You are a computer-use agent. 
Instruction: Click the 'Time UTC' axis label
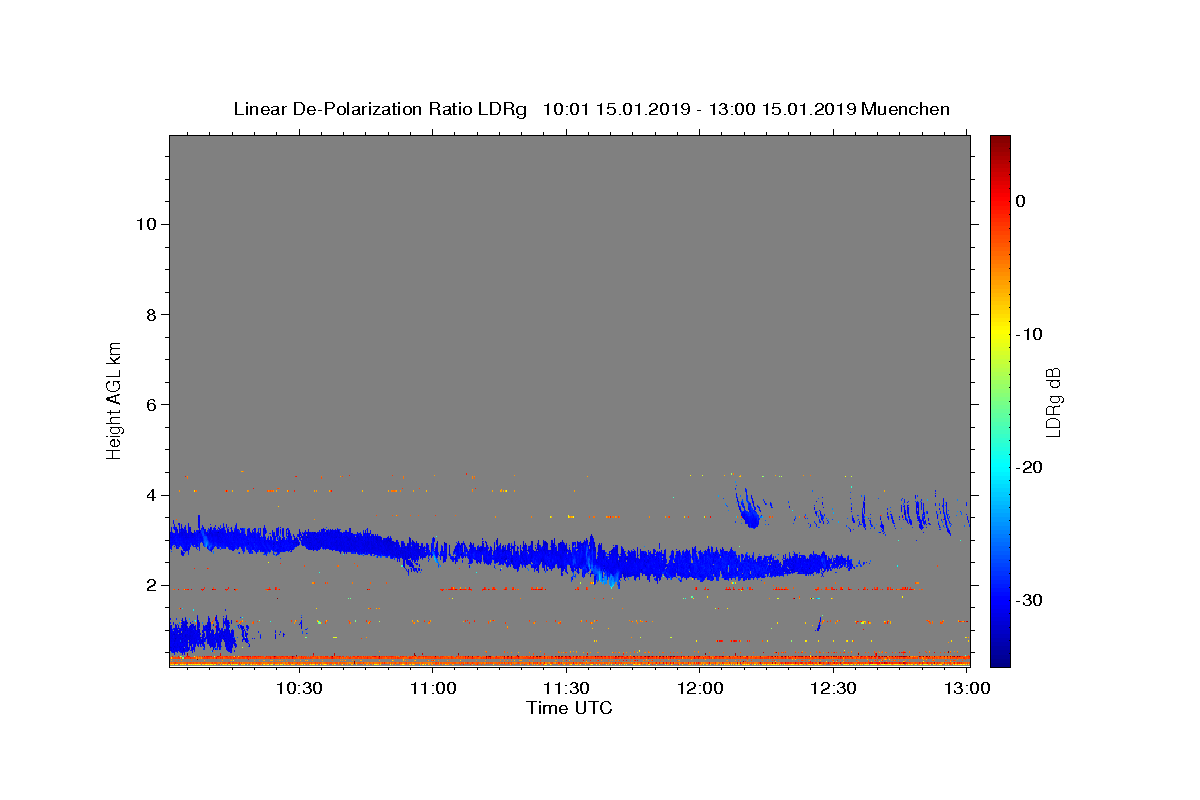(x=569, y=708)
